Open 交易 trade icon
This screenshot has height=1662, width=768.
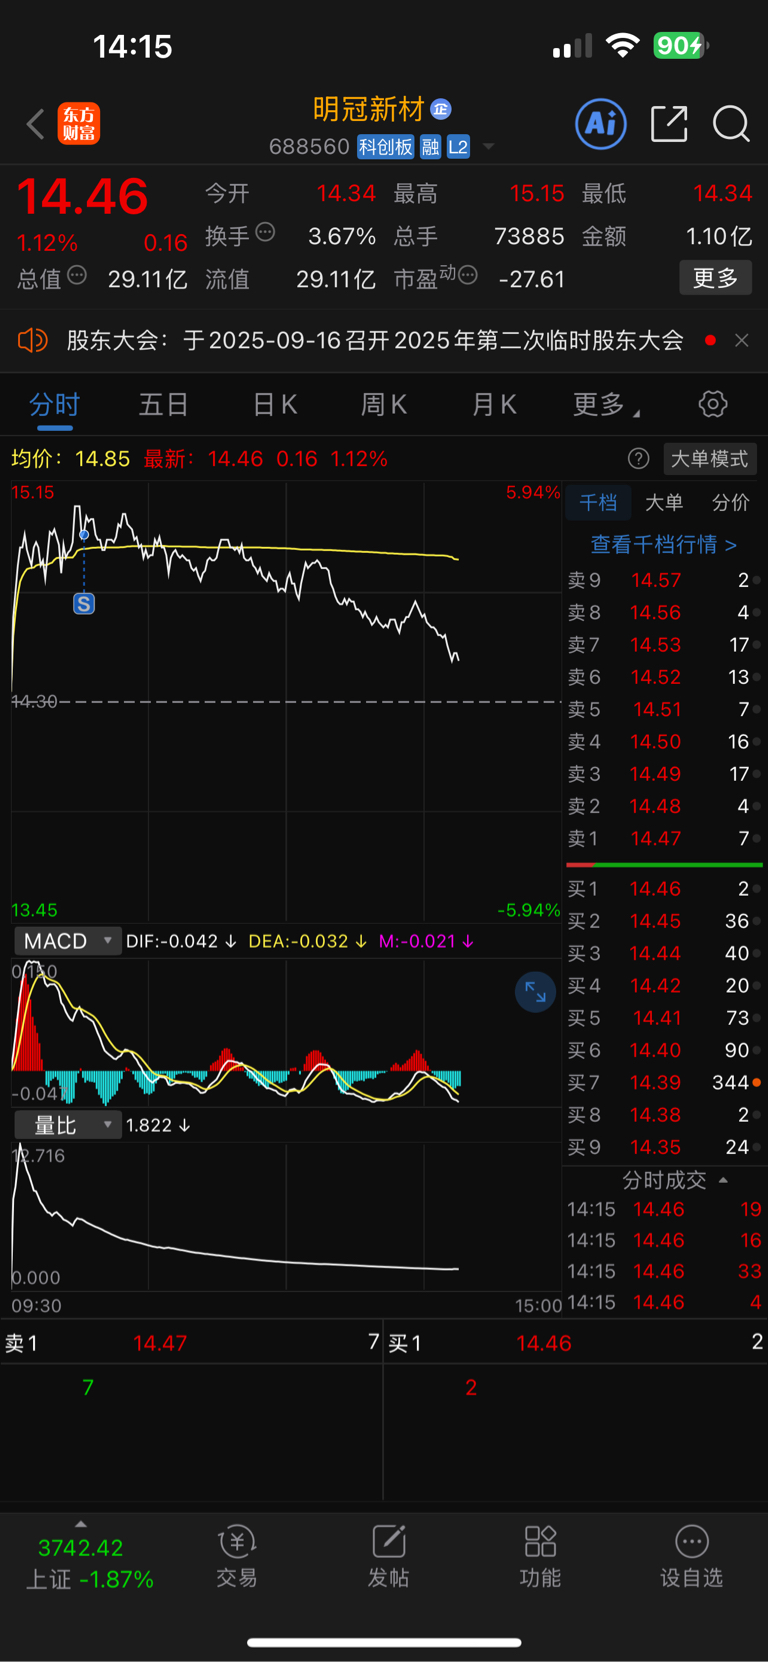pos(237,1557)
